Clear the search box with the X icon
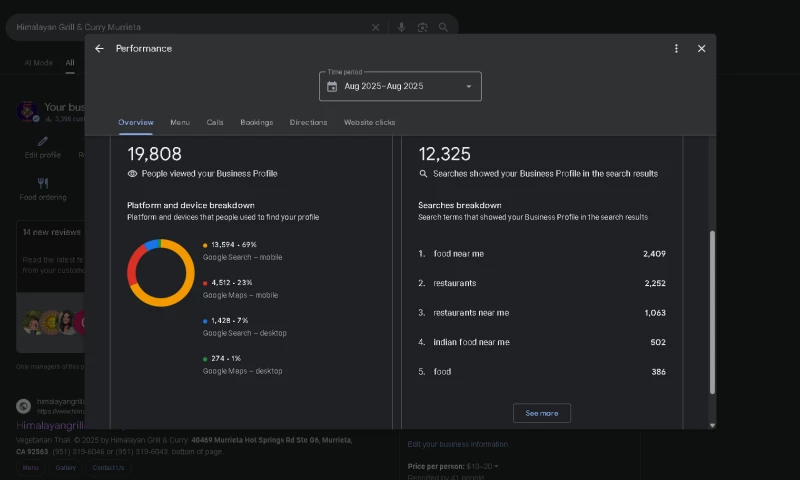 click(376, 27)
